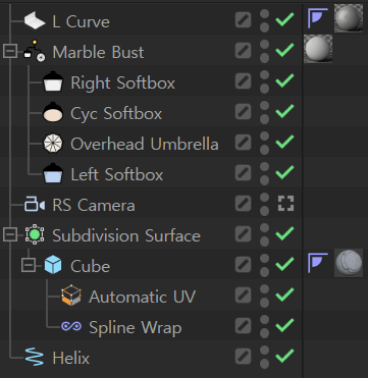The width and height of the screenshot is (368, 378).
Task: Disable the Cyc Softbox green checkmark
Action: [285, 111]
